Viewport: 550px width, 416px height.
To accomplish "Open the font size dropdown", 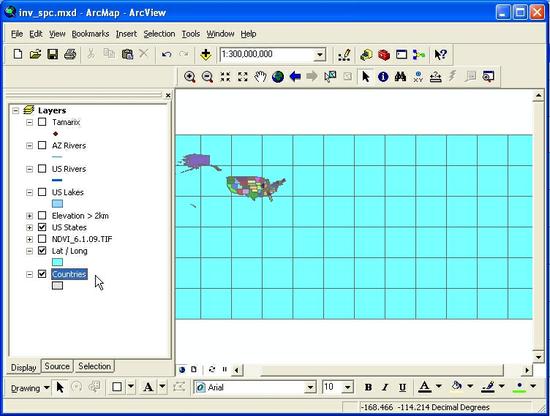I will [347, 388].
